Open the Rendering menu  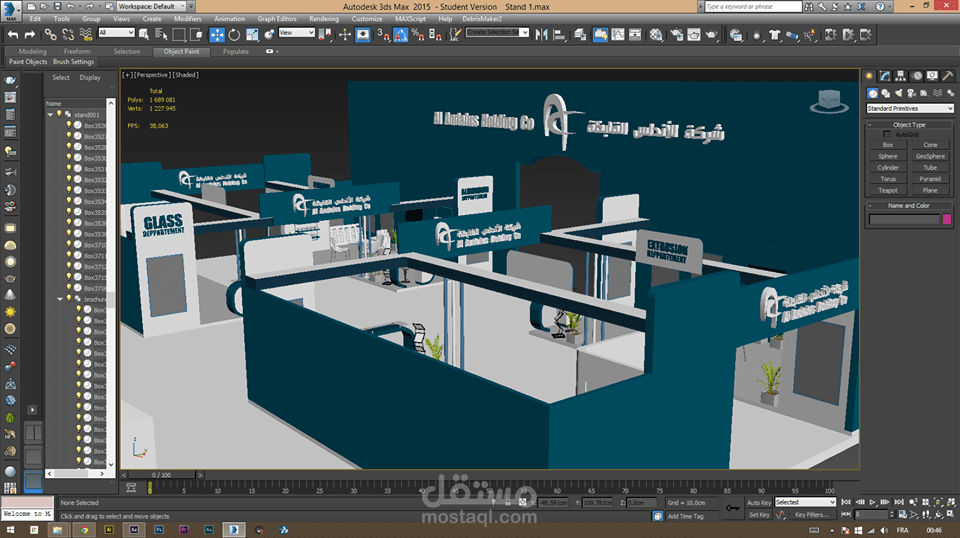tap(324, 19)
